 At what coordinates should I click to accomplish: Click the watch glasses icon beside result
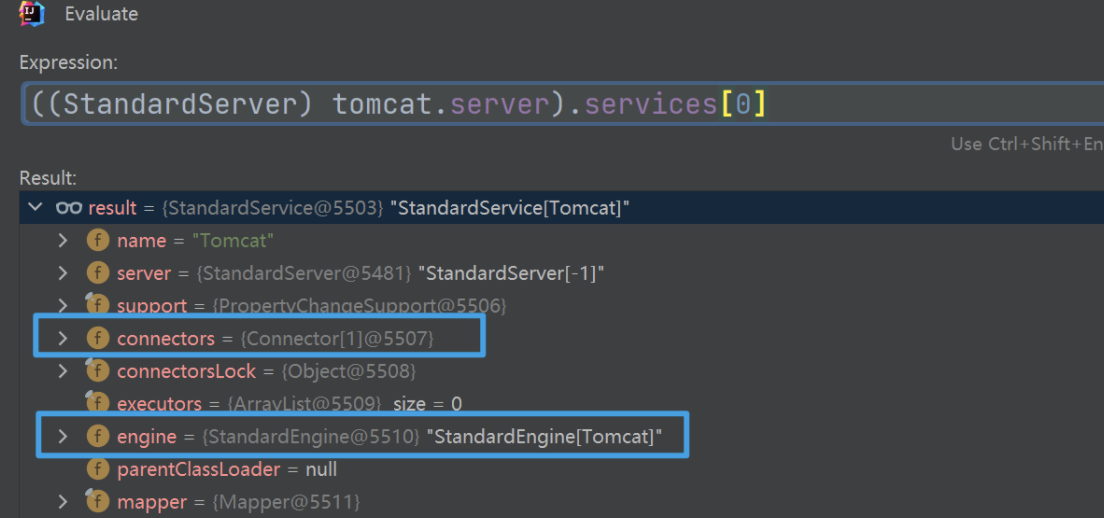coord(69,208)
